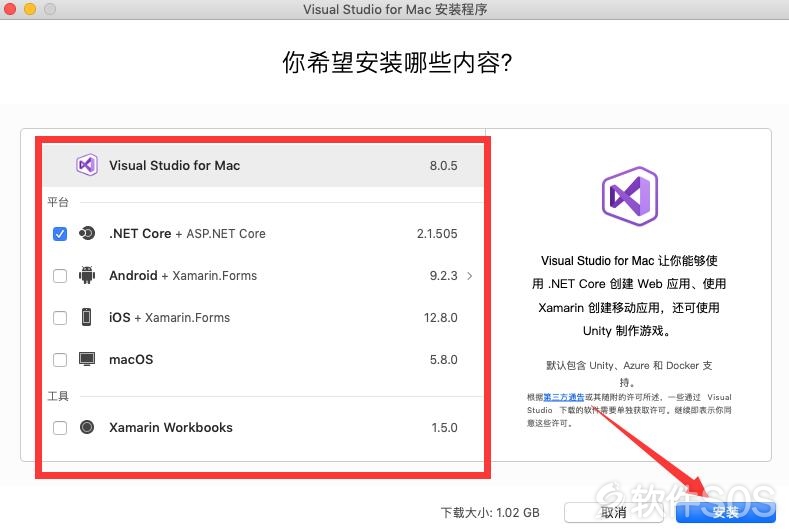789x529 pixels.
Task: Click the 工具 section heading
Action: coord(58,396)
